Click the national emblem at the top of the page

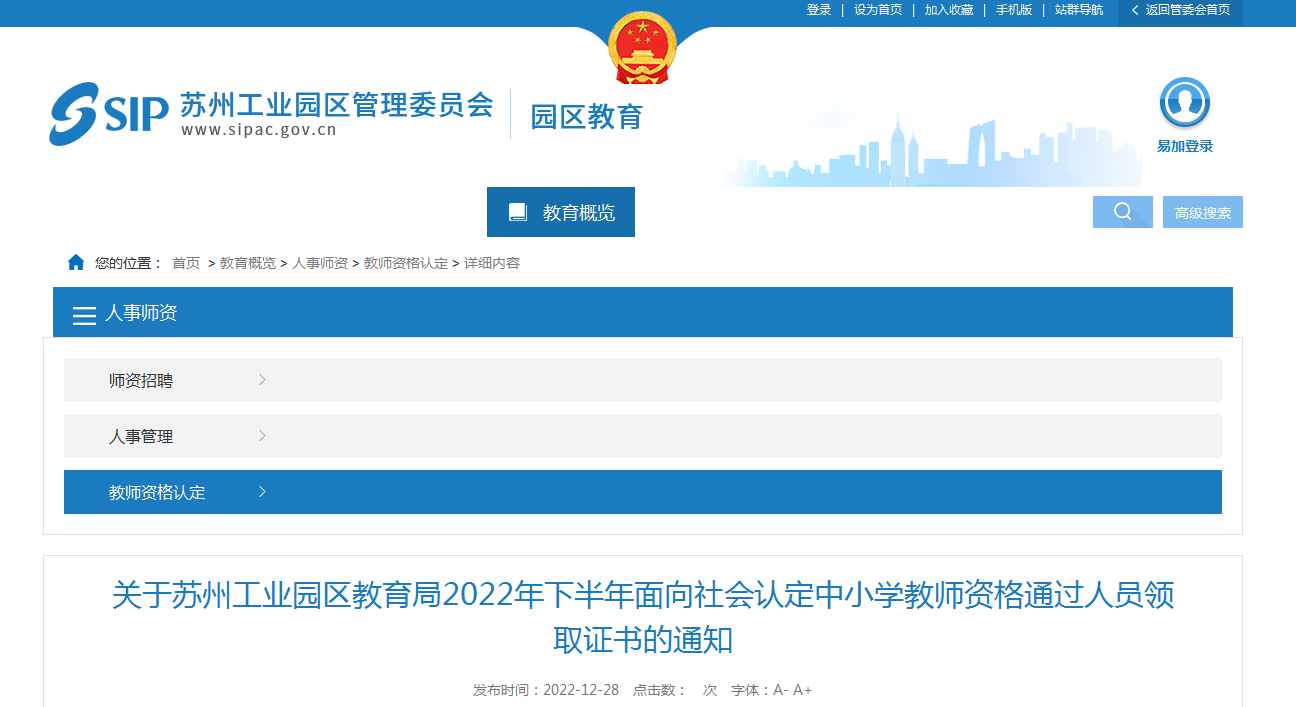tap(642, 48)
